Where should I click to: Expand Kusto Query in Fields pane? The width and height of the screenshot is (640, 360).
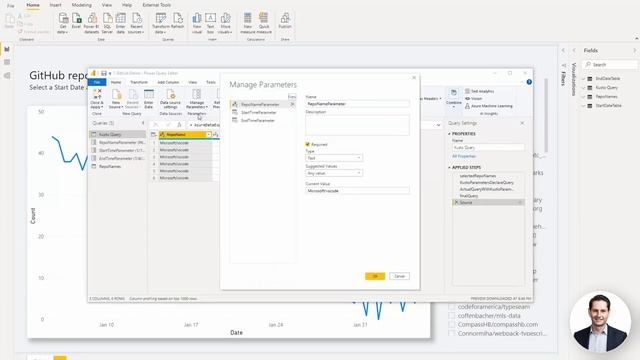click(x=583, y=87)
